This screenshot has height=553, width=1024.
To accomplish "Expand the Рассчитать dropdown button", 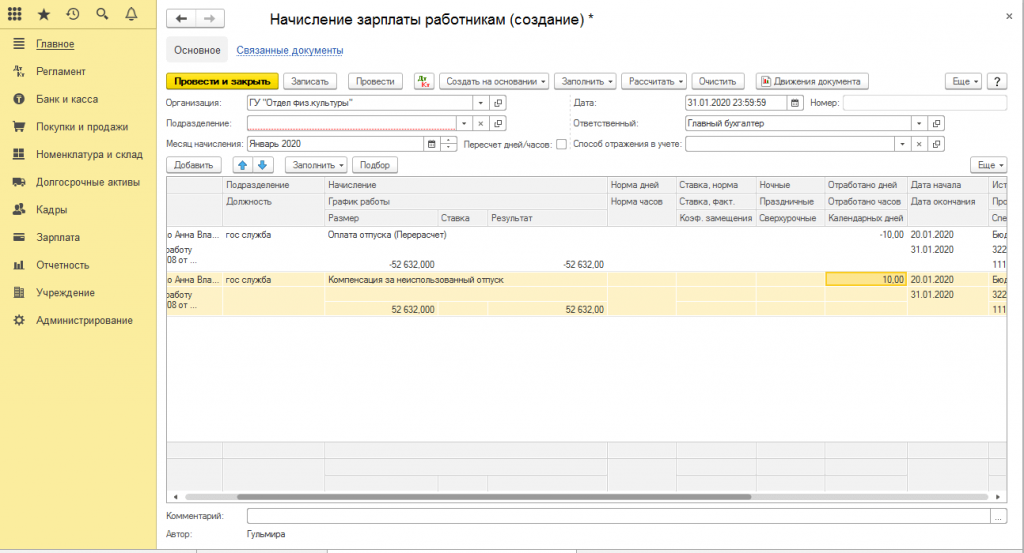I will click(x=654, y=81).
